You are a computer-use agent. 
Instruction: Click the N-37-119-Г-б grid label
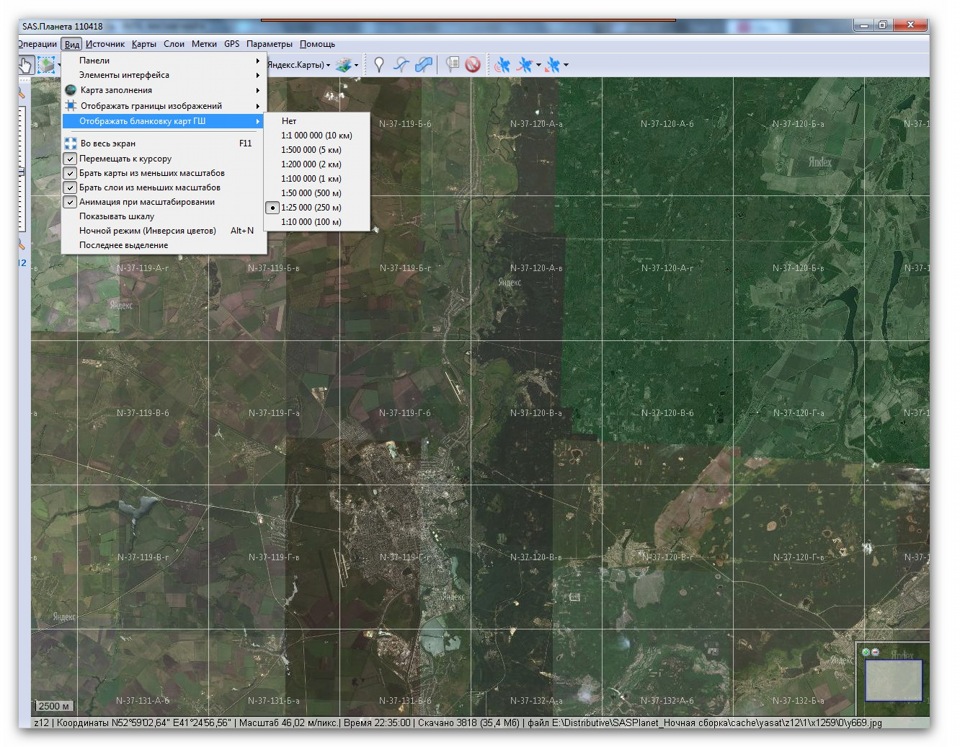[405, 413]
